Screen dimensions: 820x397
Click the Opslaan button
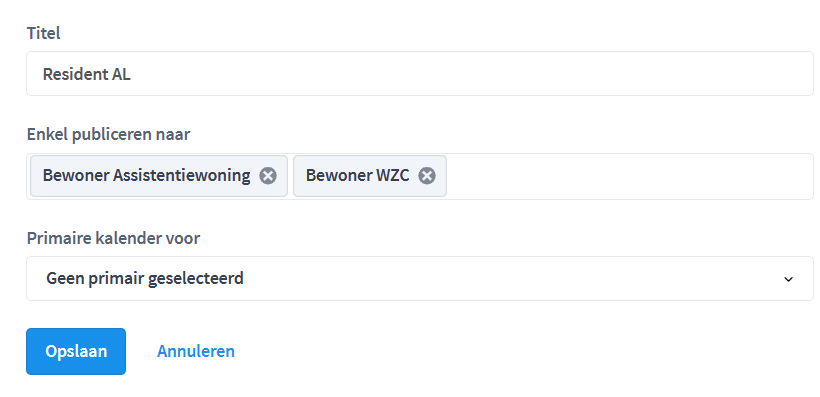[x=76, y=351]
